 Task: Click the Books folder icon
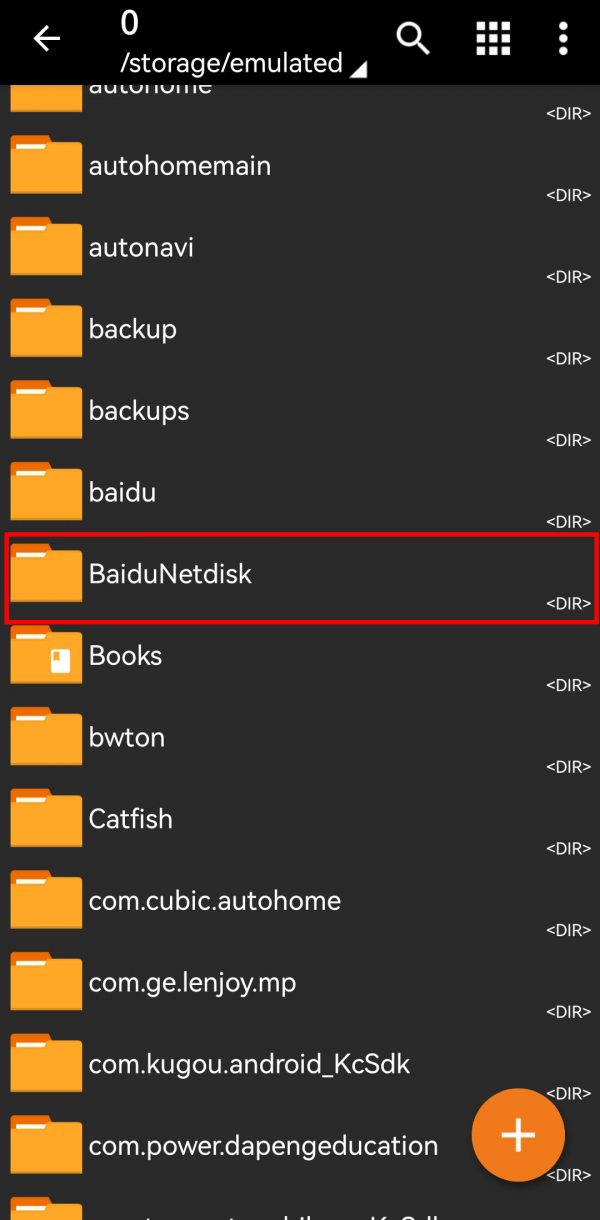[46, 656]
